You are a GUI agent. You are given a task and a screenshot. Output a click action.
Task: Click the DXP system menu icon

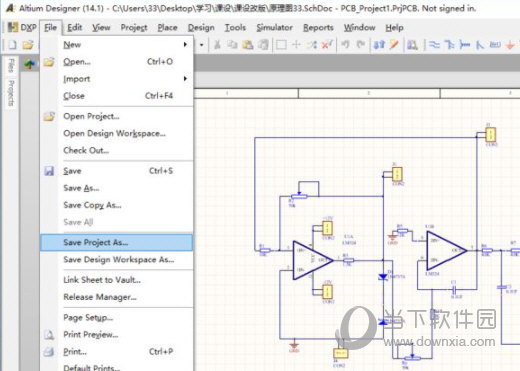(22, 27)
